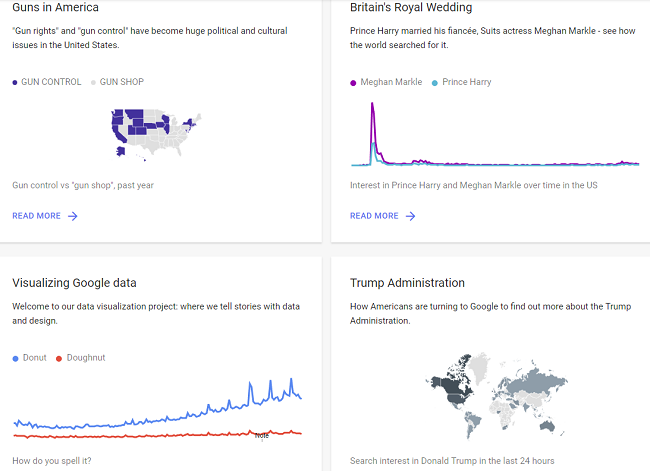Screen dimensions: 650x471
Task: Click description starting '"Gun rights" and "gun control"'
Action: pyautogui.click(x=150, y=38)
